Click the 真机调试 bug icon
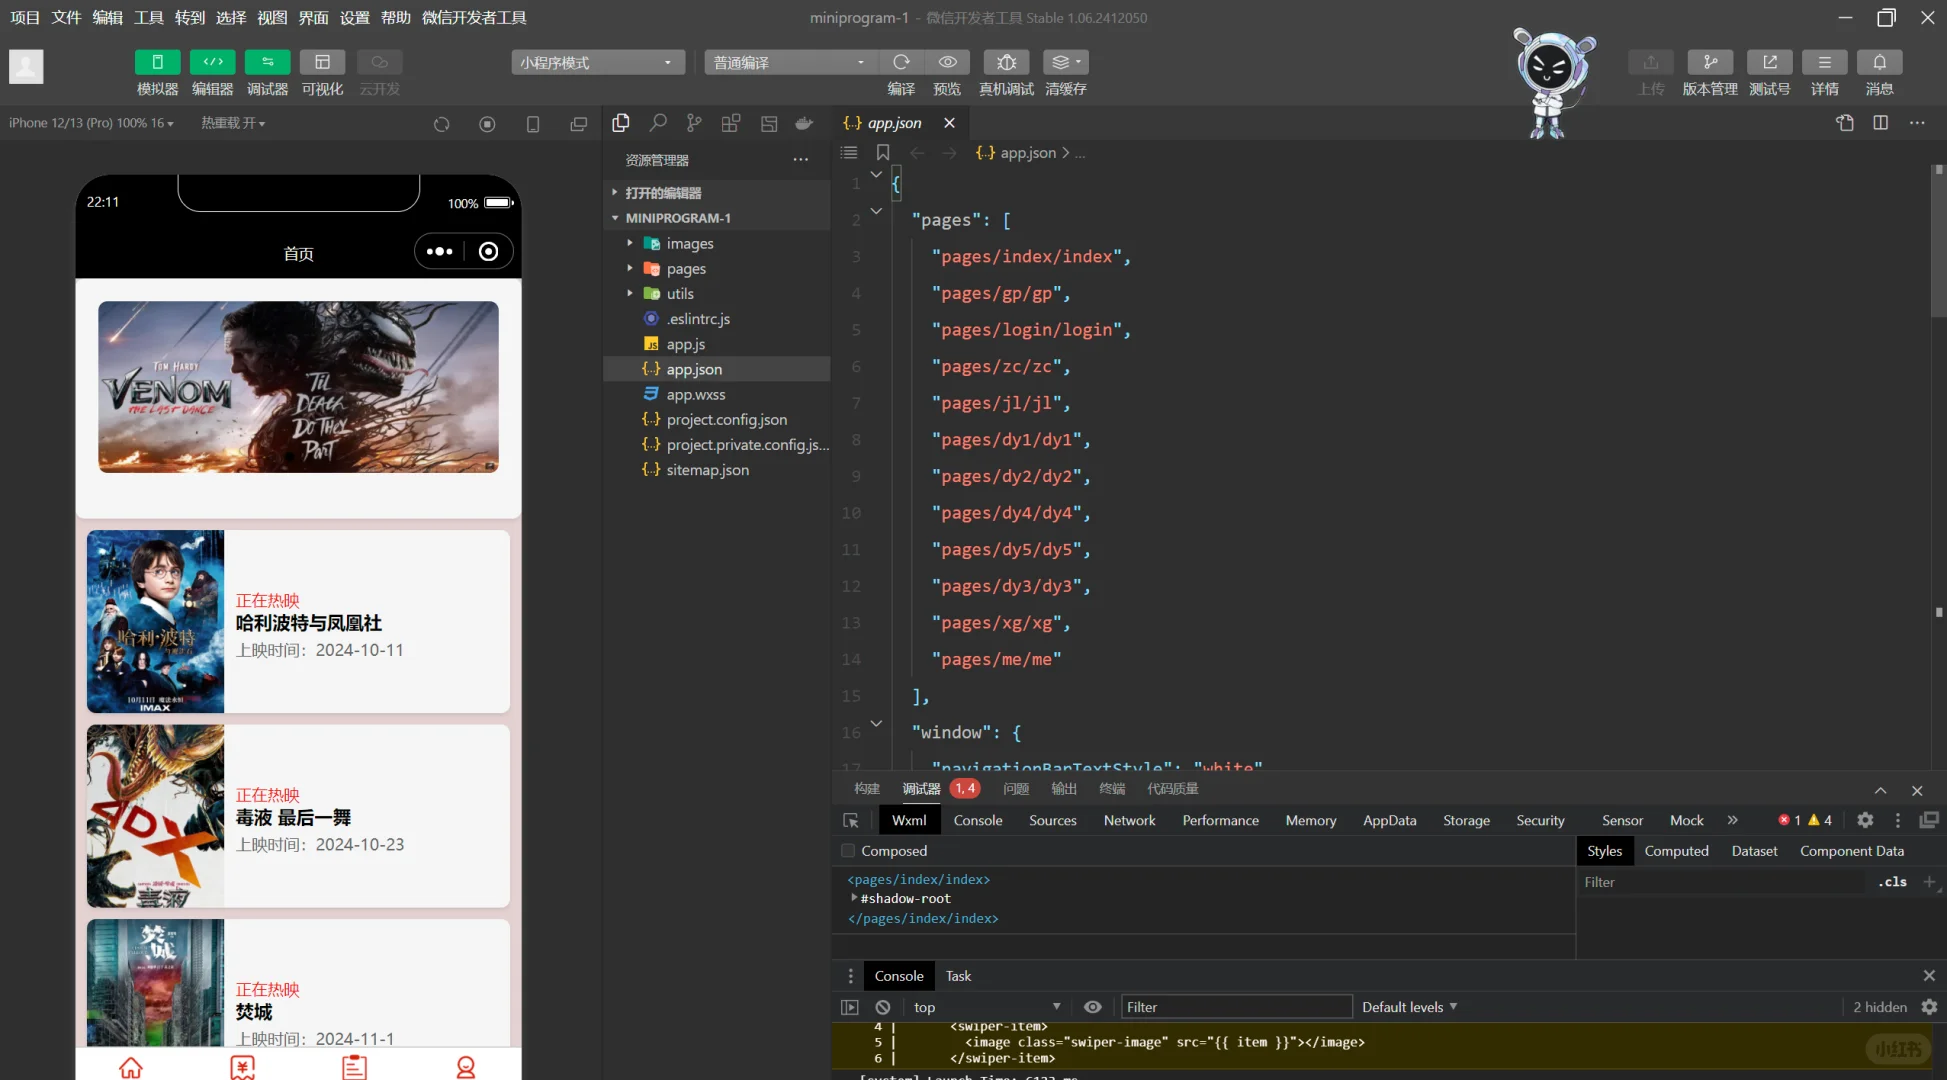Screen dimensions: 1947x1080 coord(1006,62)
